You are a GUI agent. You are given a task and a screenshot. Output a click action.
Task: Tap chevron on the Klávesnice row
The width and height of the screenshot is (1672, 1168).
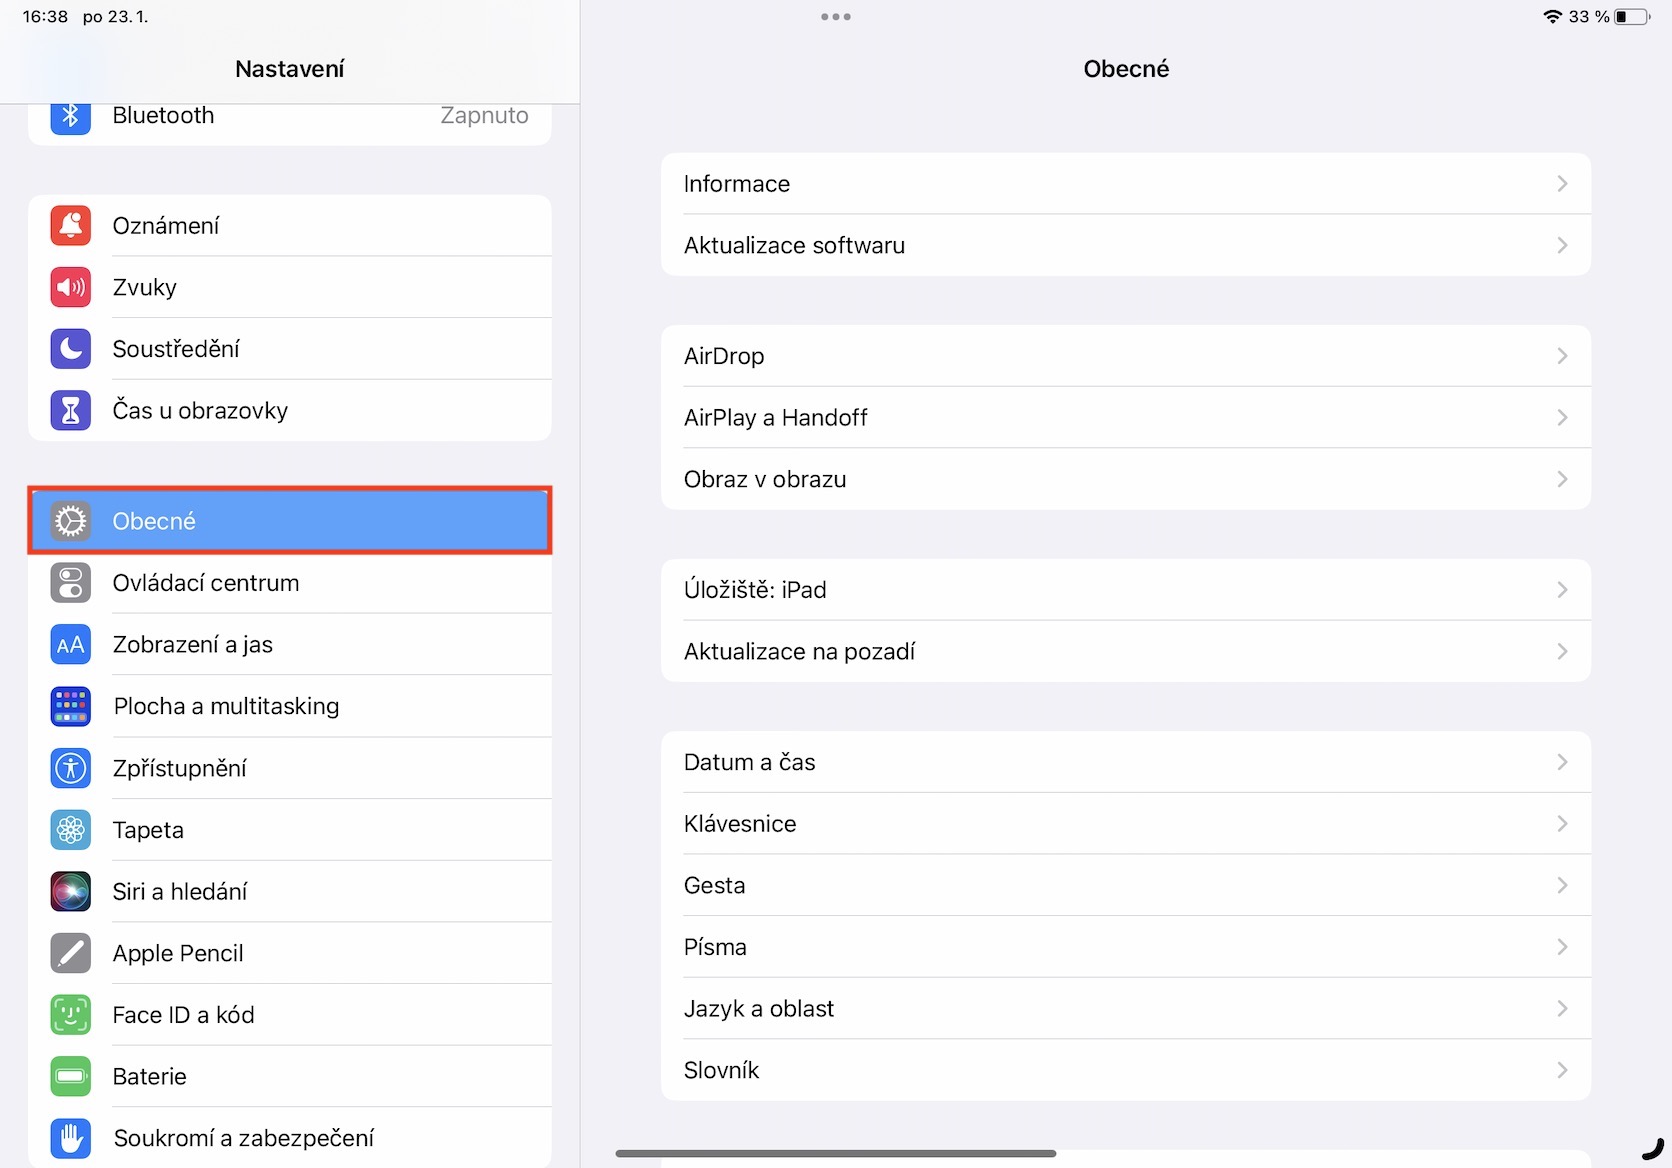[1561, 824]
